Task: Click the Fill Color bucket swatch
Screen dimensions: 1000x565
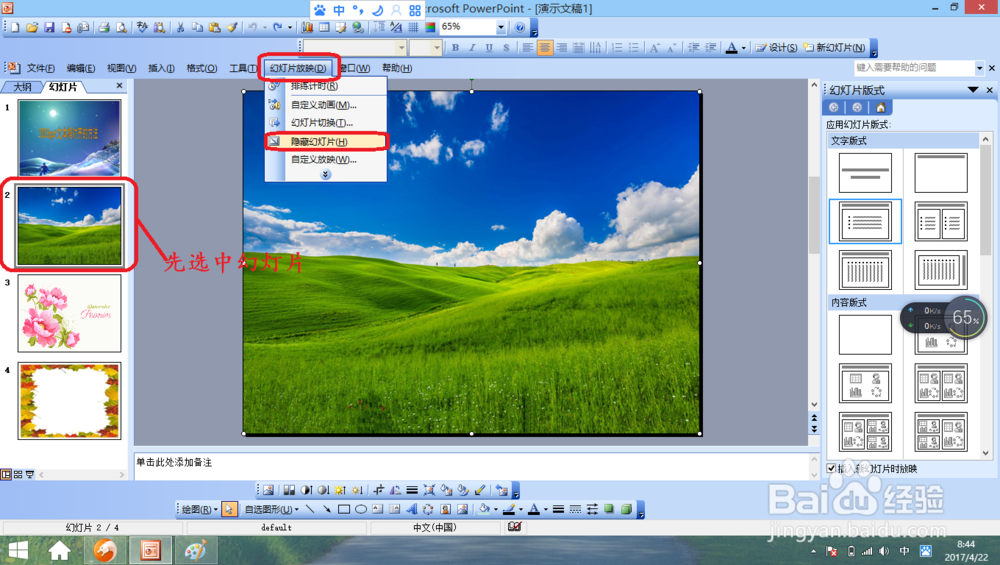Action: pos(484,509)
